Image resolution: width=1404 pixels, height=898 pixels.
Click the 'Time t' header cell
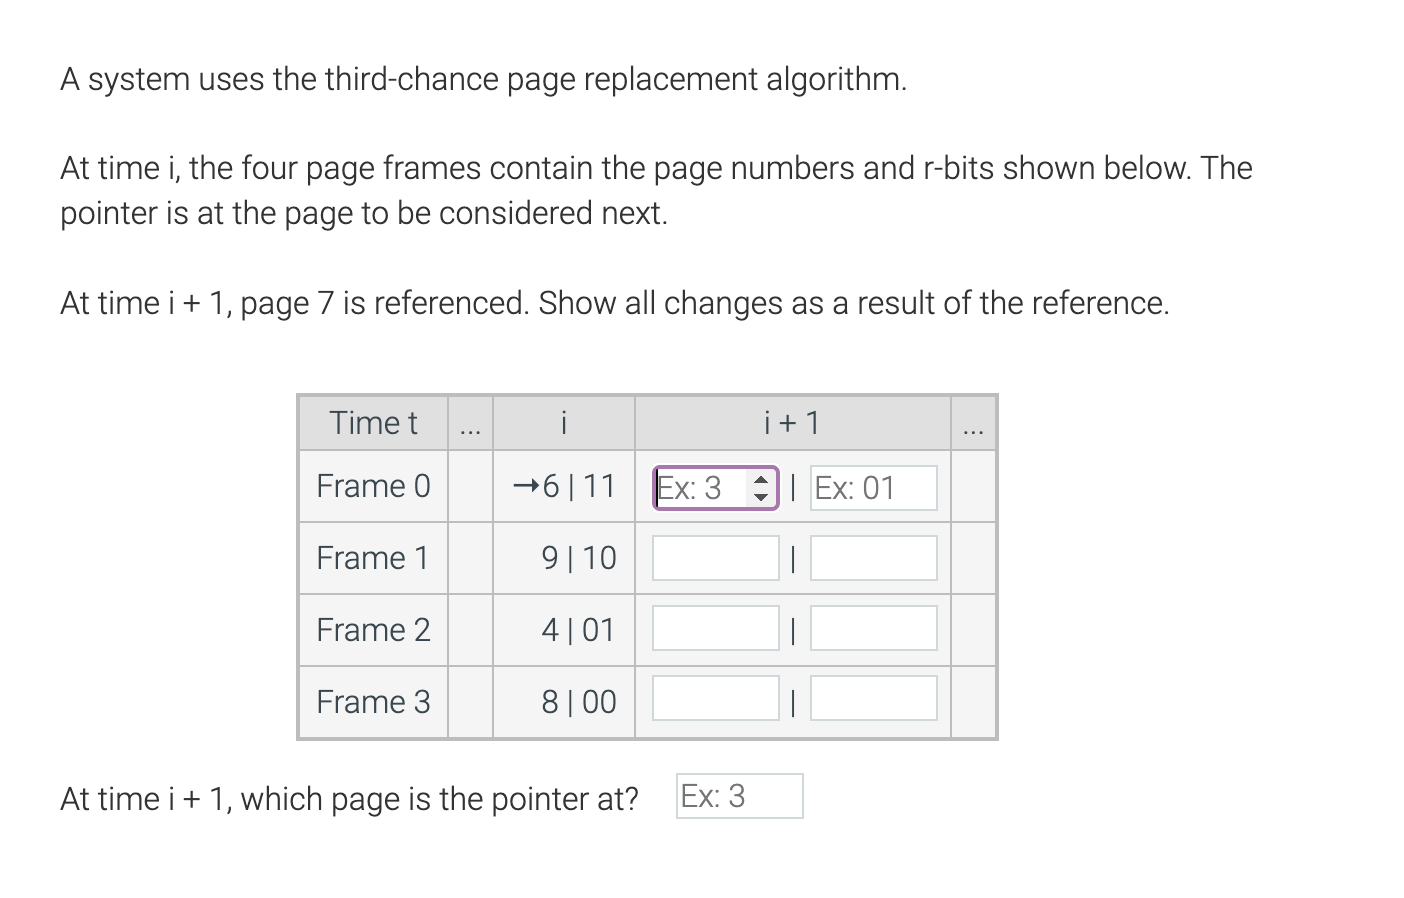373,423
